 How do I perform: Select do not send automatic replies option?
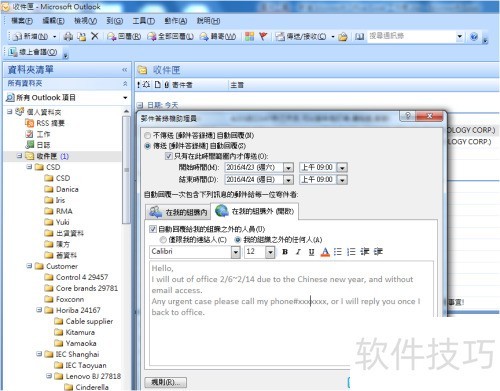(x=147, y=136)
